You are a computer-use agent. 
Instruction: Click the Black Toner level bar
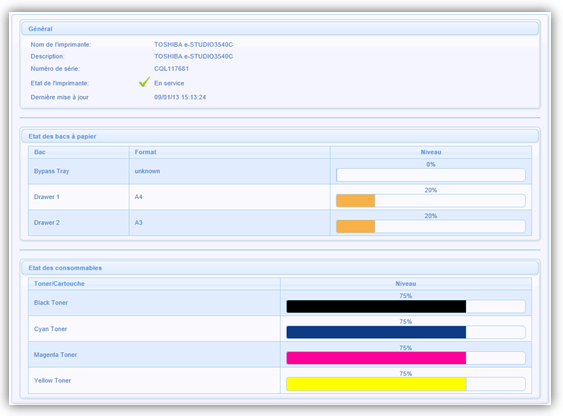(376, 307)
